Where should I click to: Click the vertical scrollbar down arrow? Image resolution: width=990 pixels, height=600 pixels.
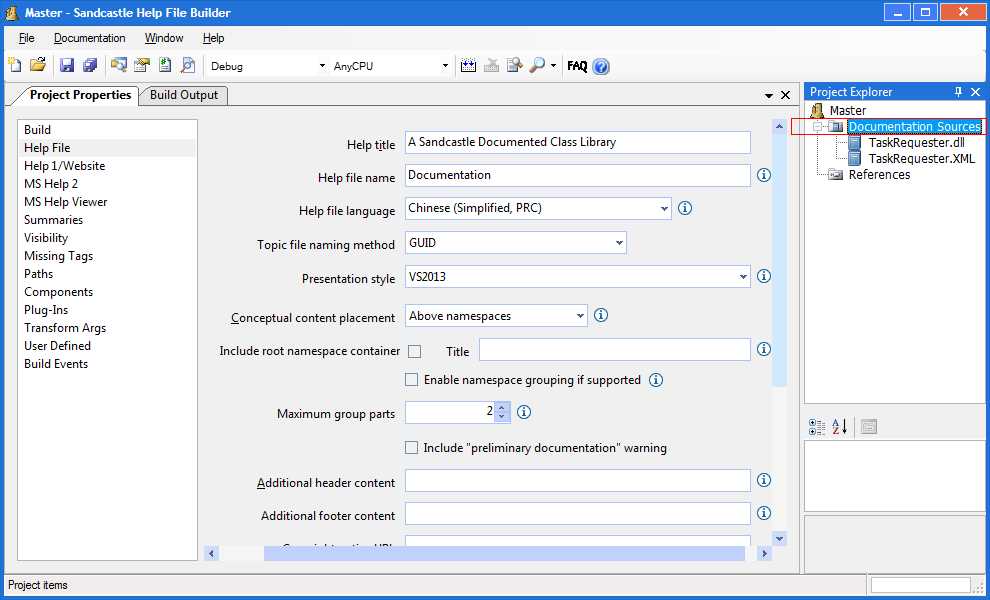coord(779,539)
